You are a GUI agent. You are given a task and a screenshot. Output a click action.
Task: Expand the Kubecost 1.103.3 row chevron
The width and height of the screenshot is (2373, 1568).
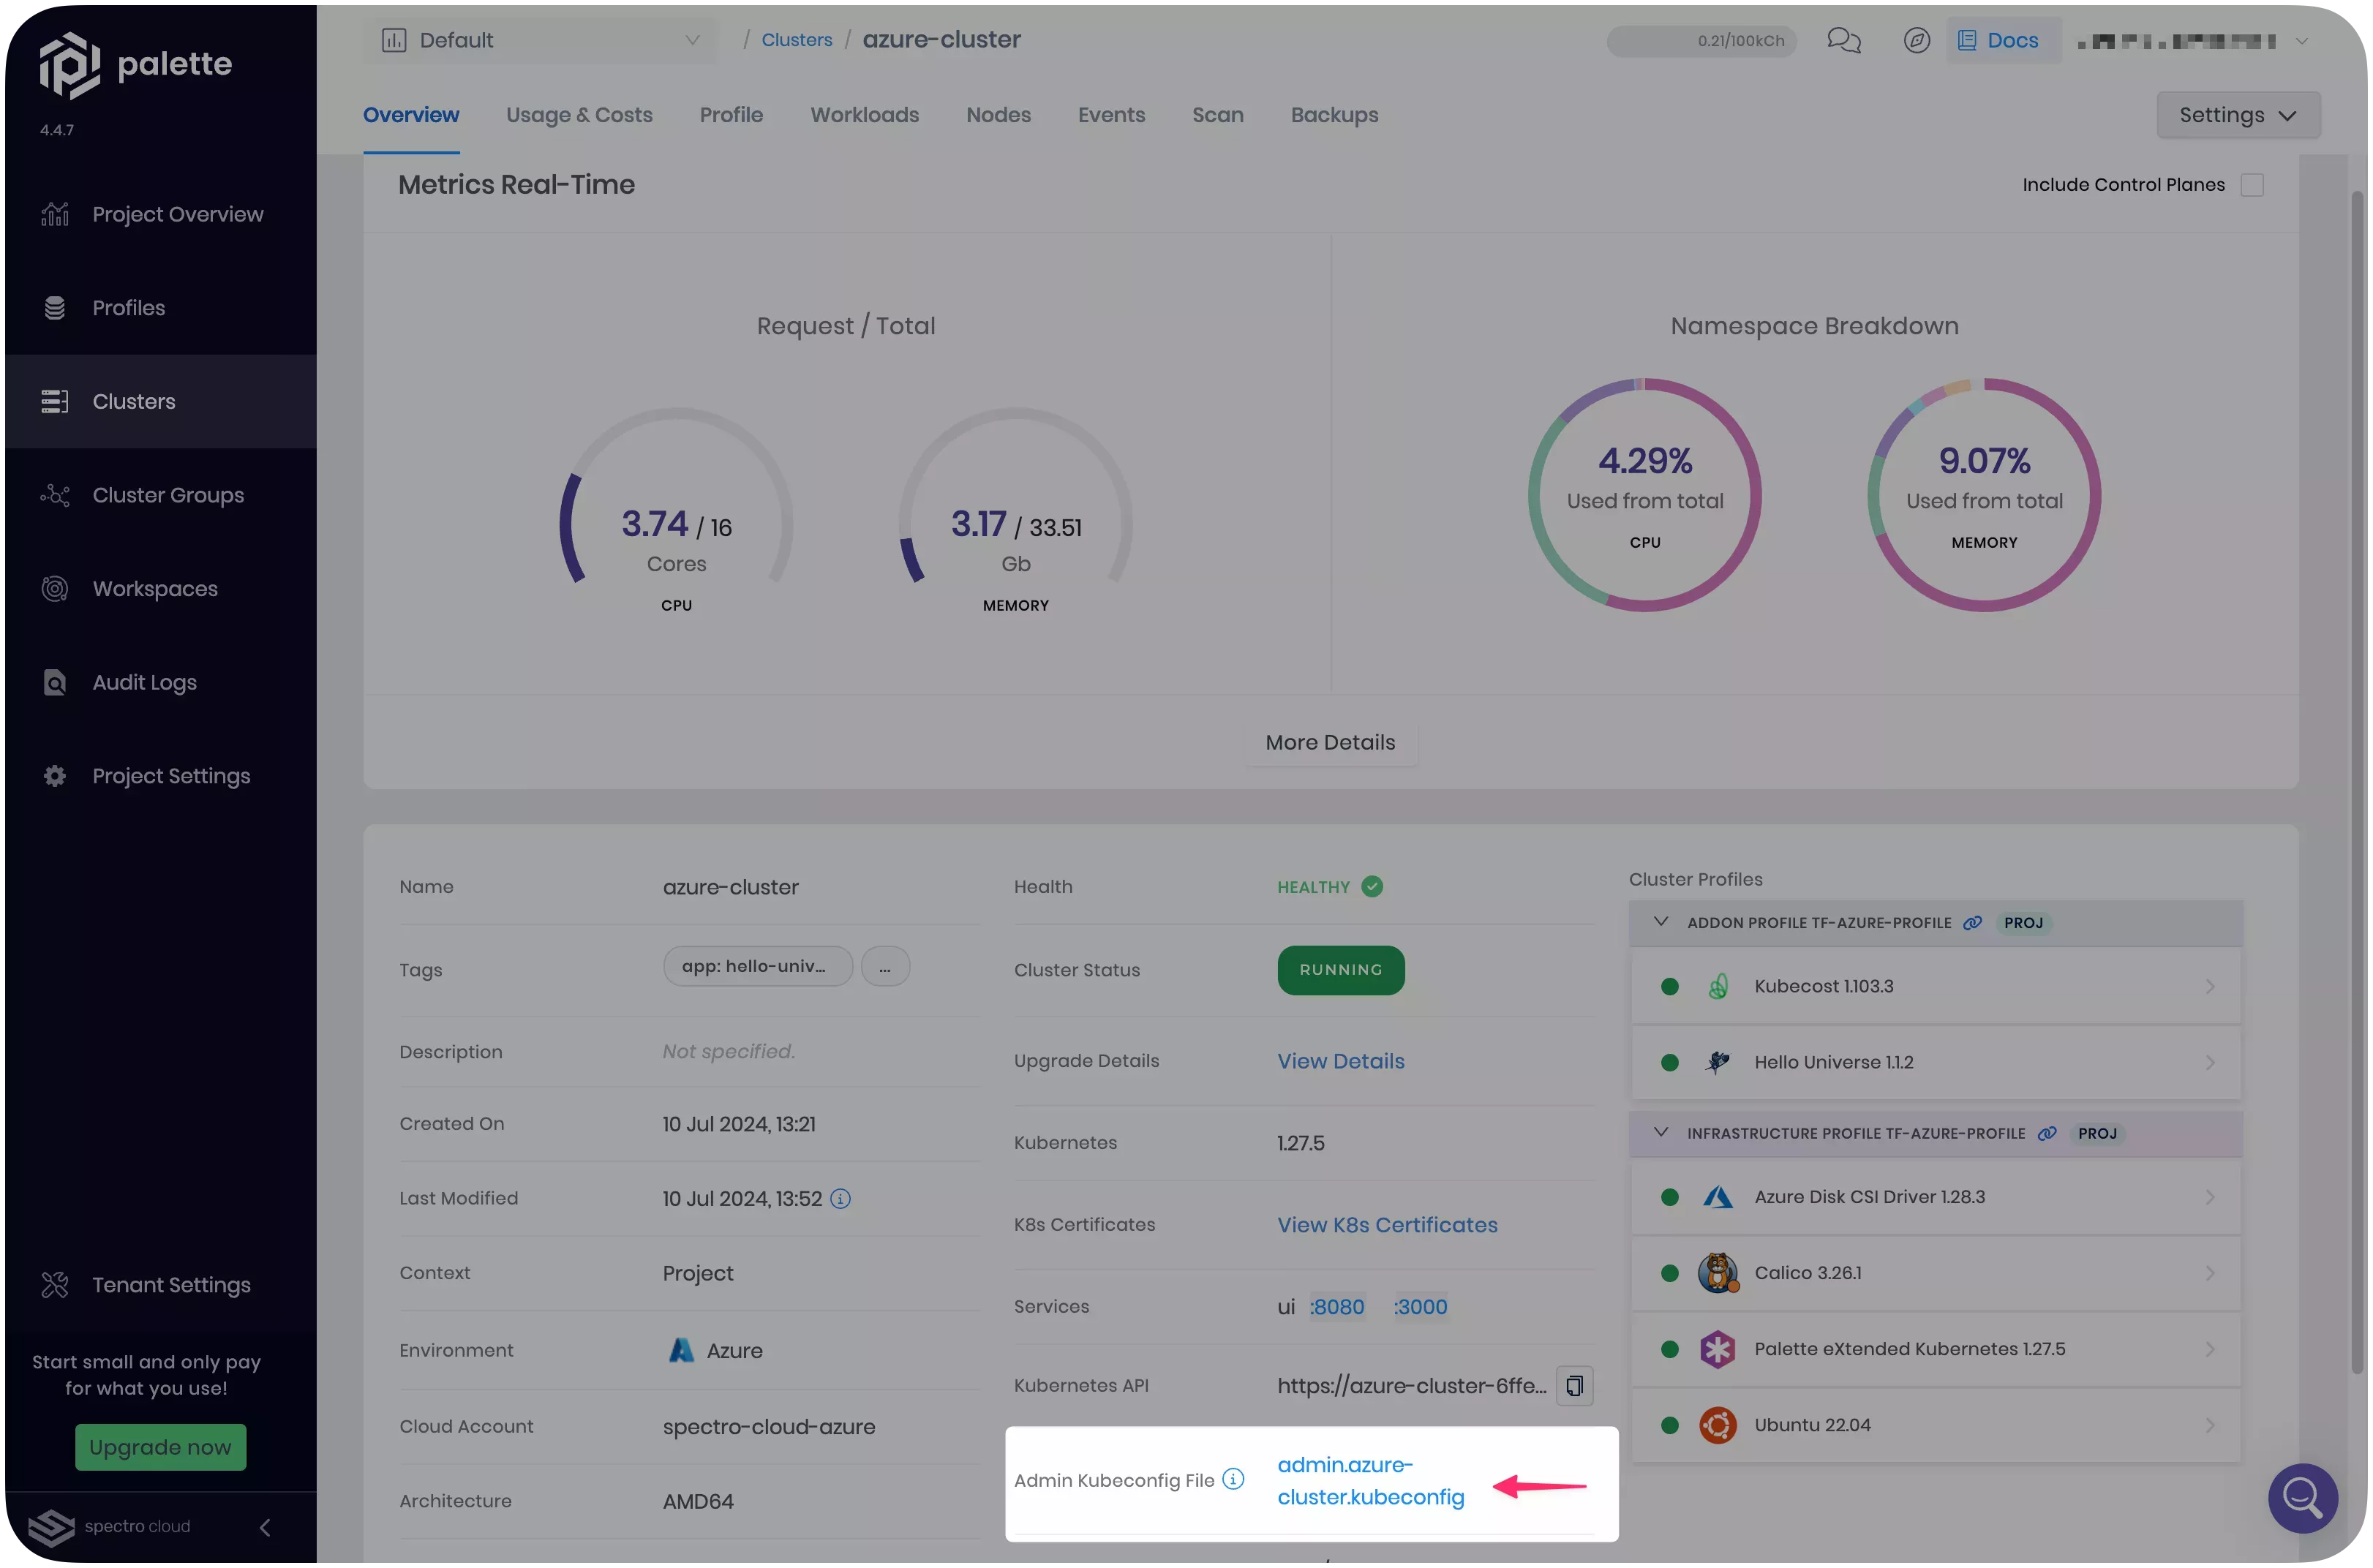tap(2209, 987)
